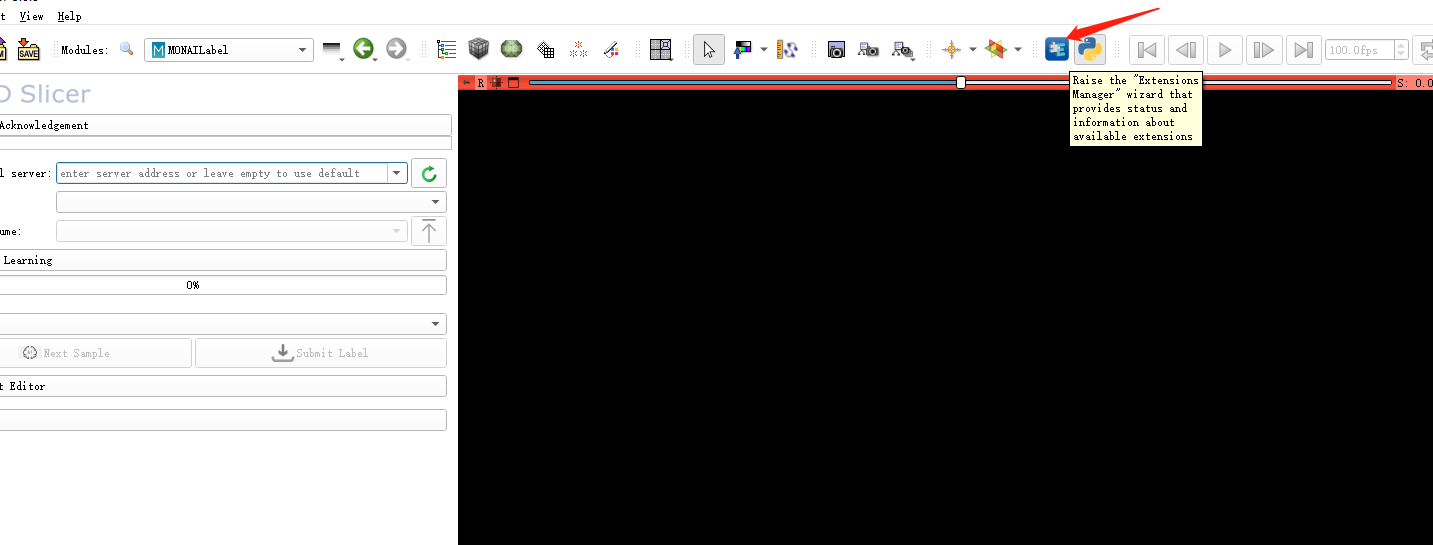Image resolution: width=1433 pixels, height=545 pixels.
Task: Open the Help menu
Action: [x=69, y=16]
